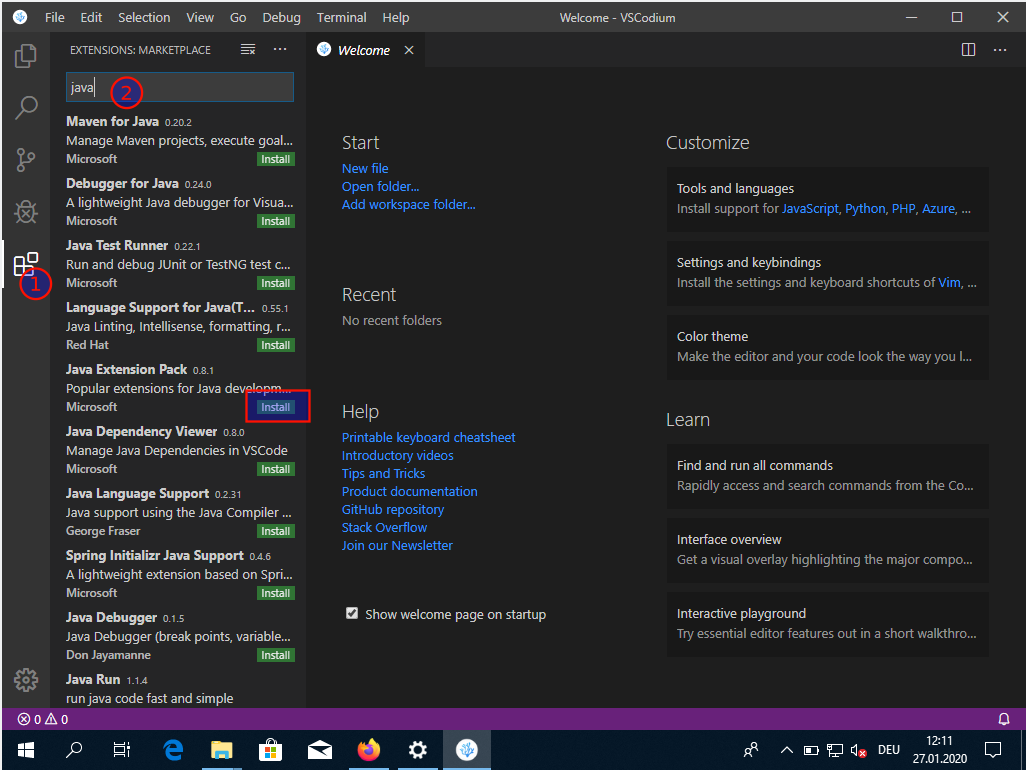Split the editor to the right
Screen dimensions: 1026x770
tap(968, 50)
